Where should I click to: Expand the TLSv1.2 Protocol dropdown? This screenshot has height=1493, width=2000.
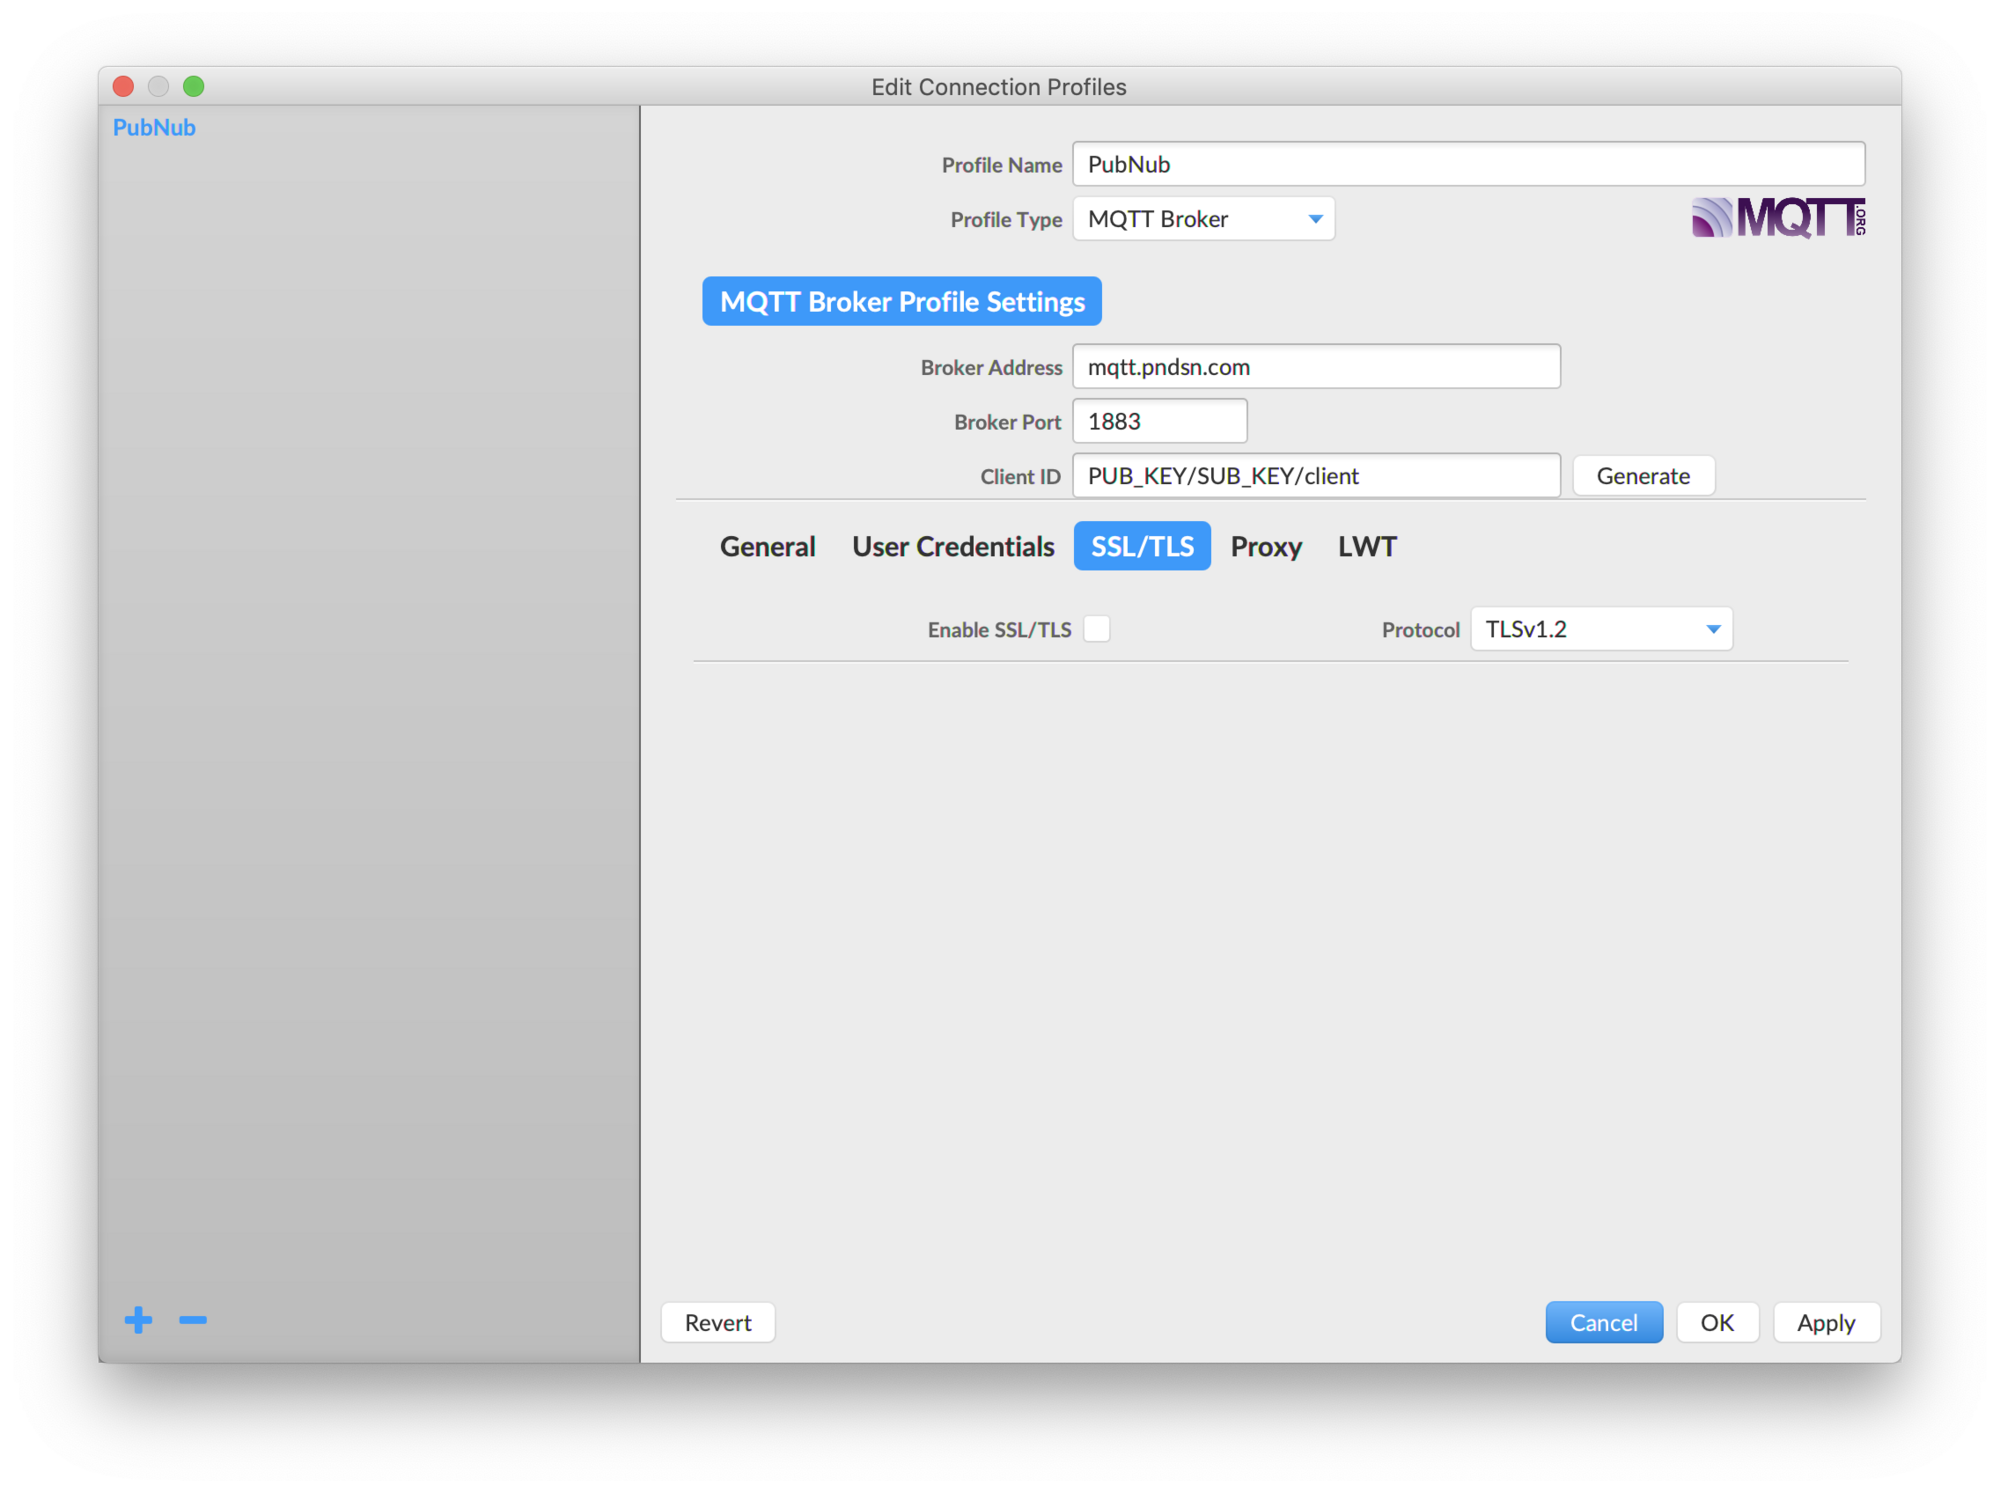1600,629
